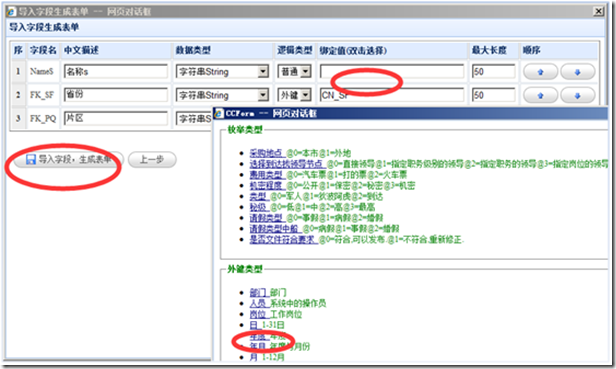The width and height of the screenshot is (616, 369).
Task: Edit Chinese description field 省份
Action: (116, 95)
